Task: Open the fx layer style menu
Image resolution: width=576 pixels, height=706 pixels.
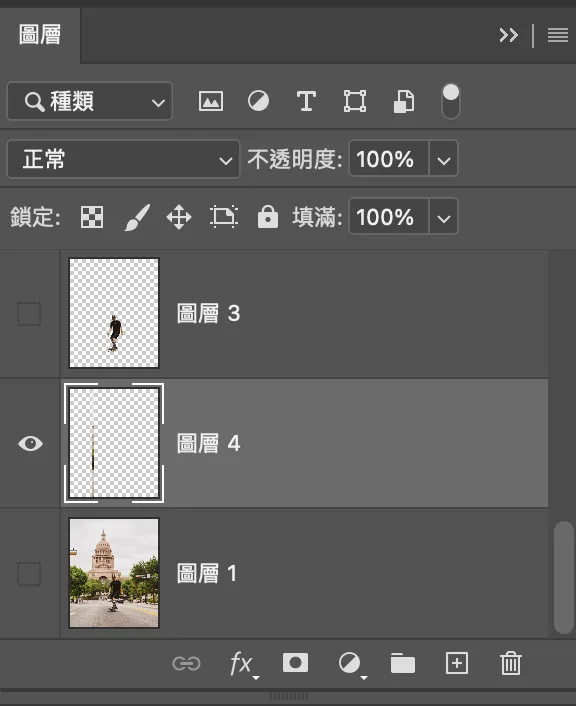Action: [243, 664]
